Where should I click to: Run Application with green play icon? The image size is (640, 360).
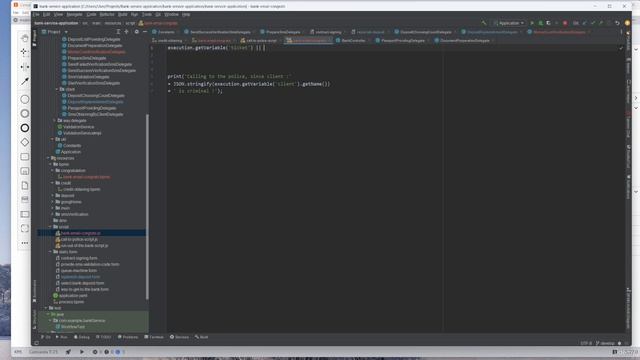click(532, 23)
